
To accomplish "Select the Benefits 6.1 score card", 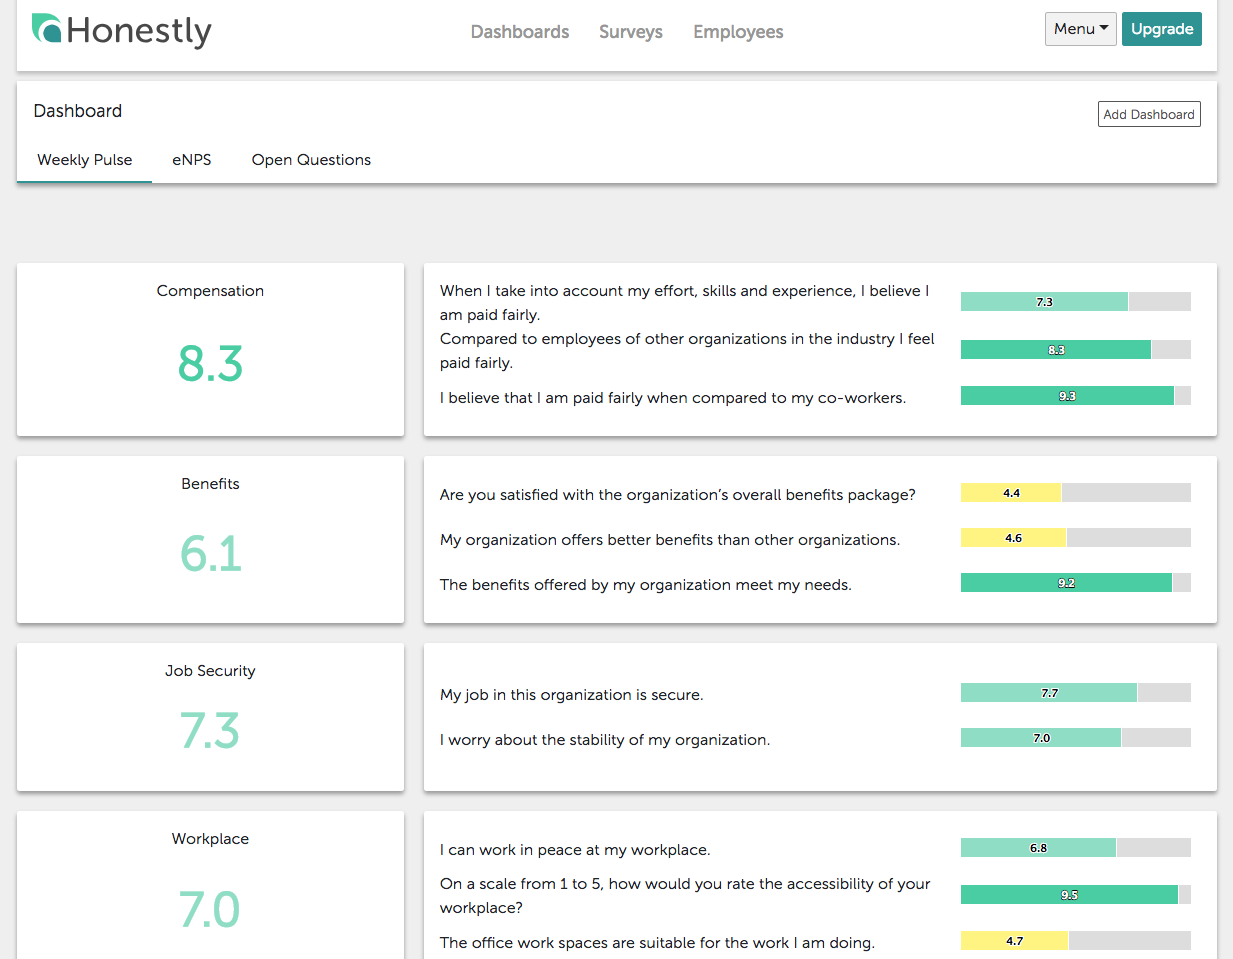I will tap(210, 539).
